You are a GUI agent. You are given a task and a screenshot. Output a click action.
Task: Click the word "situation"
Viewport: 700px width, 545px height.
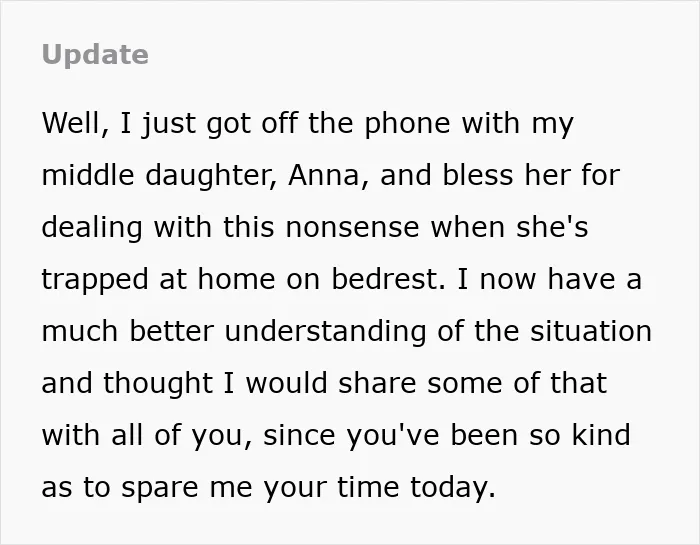[x=591, y=331]
